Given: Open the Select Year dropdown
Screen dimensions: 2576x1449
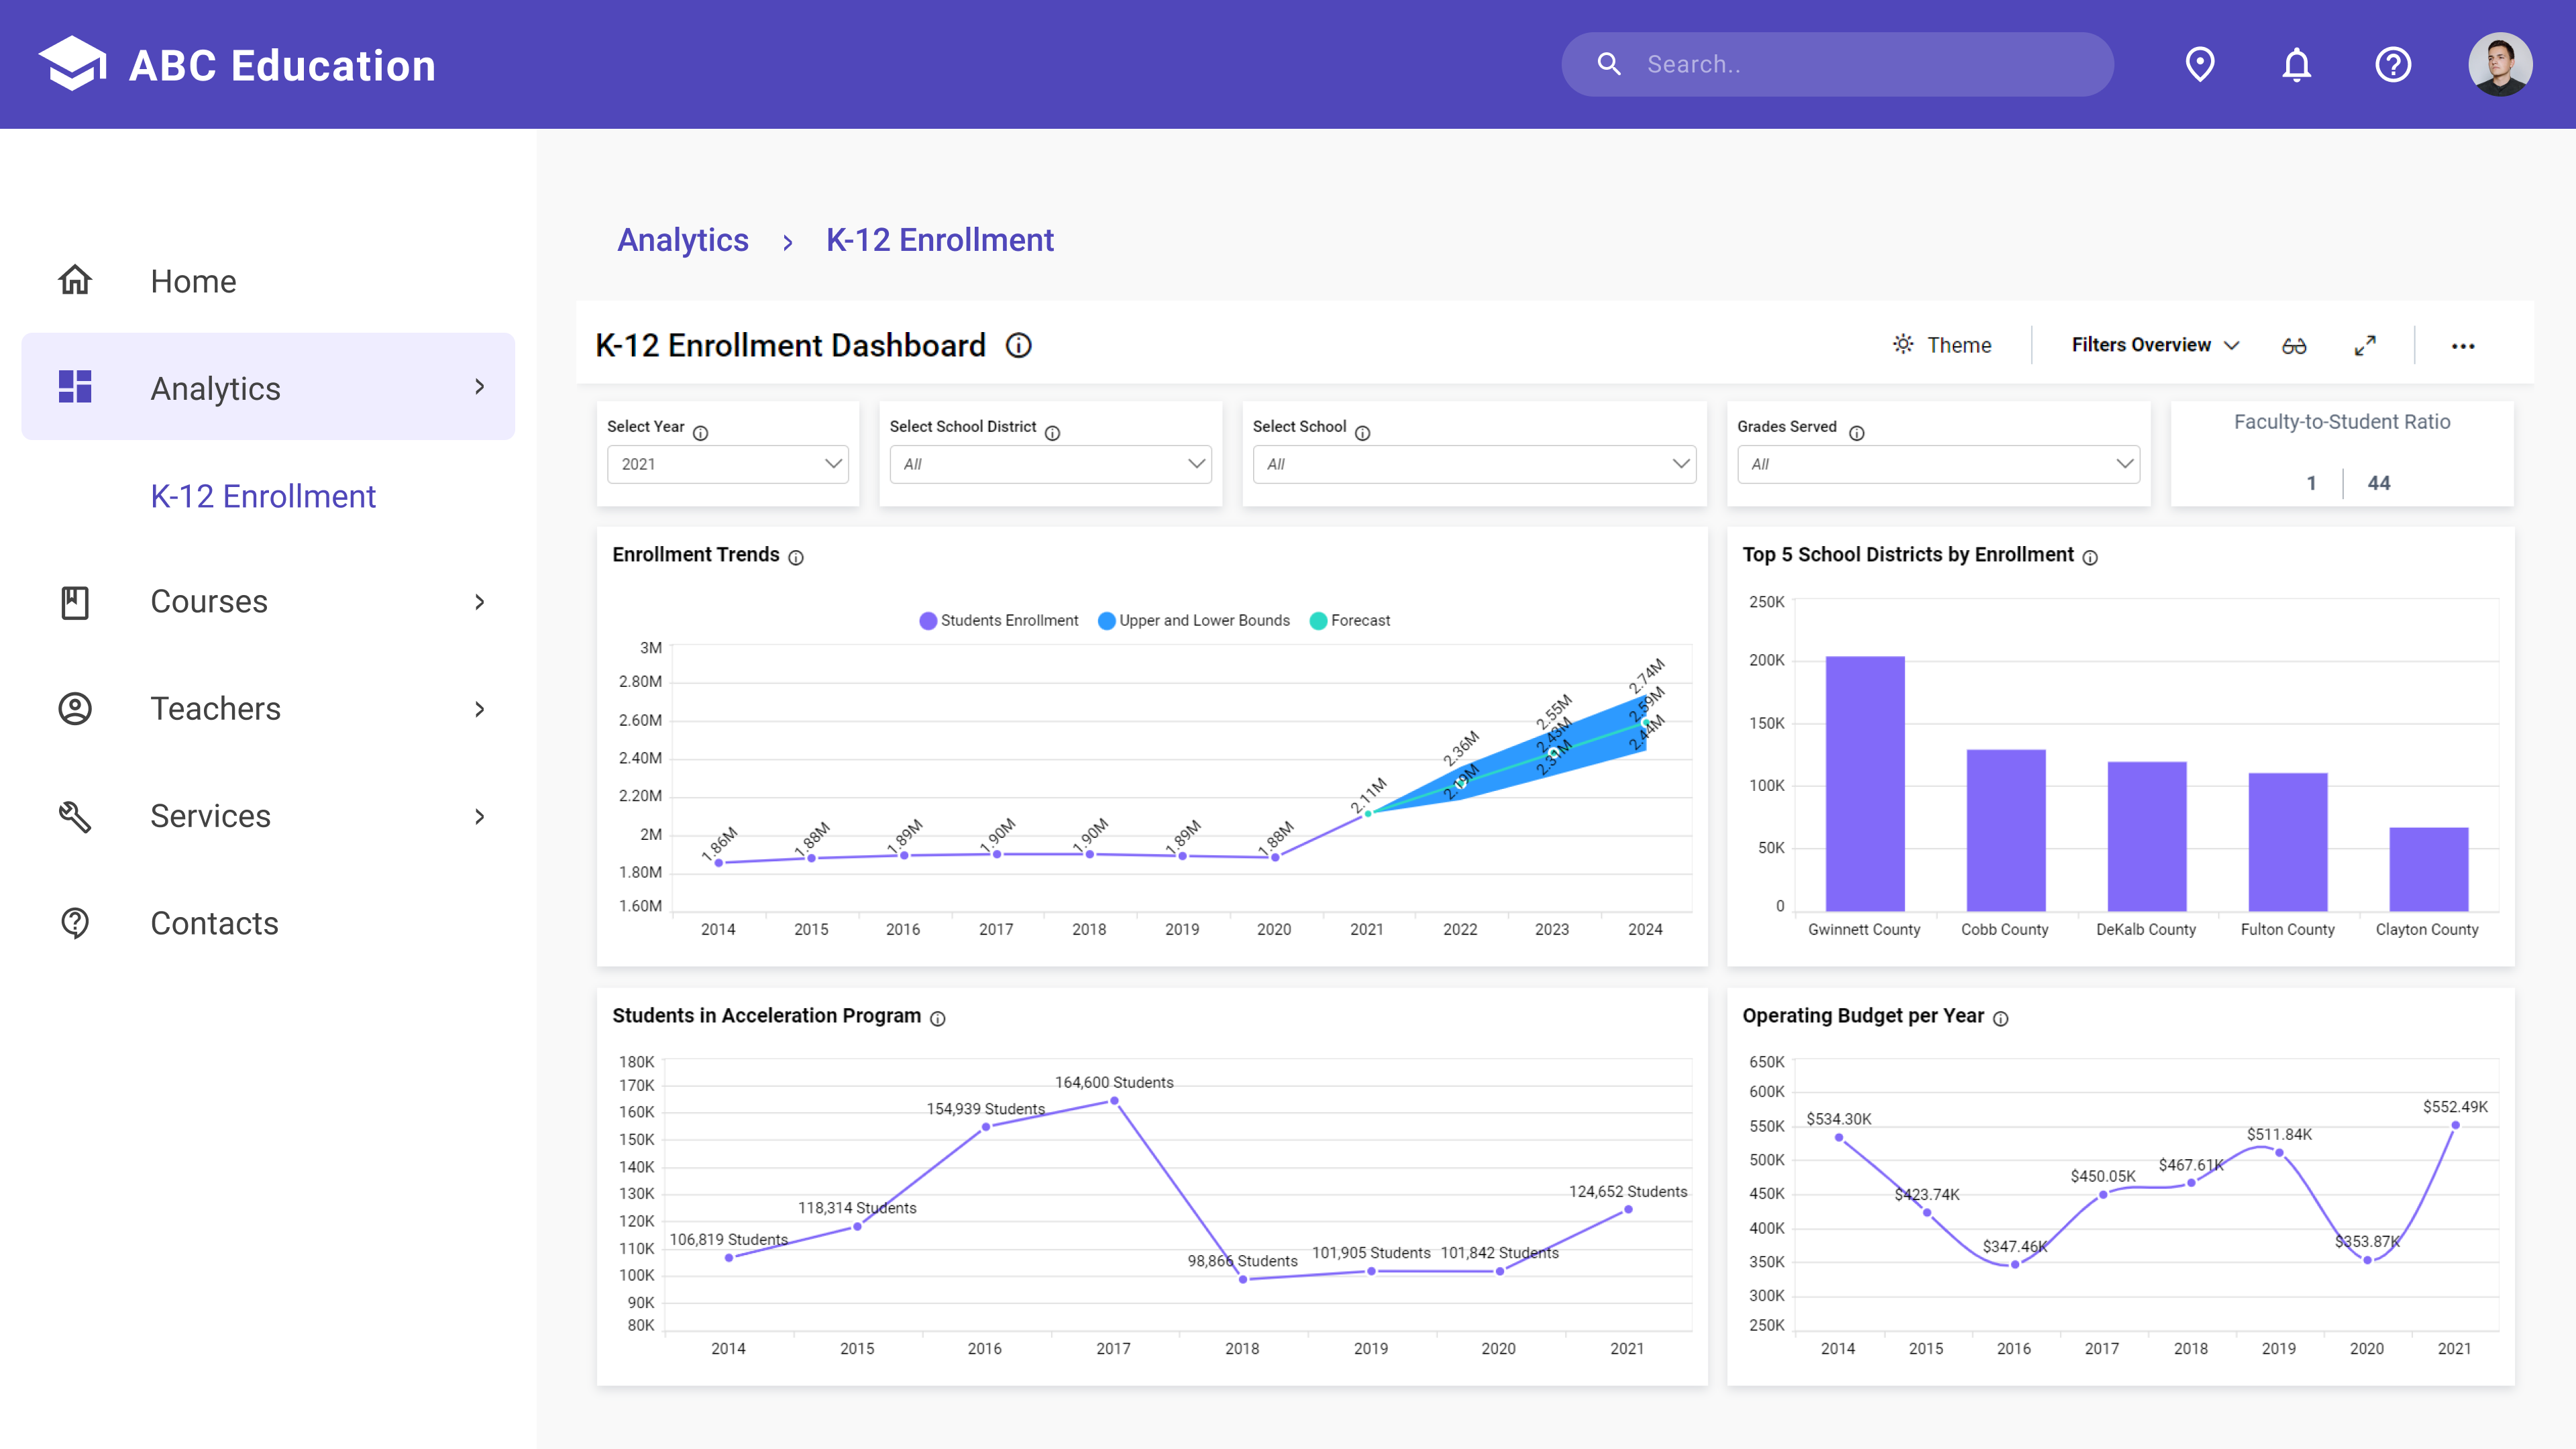Looking at the screenshot, I should pos(727,463).
